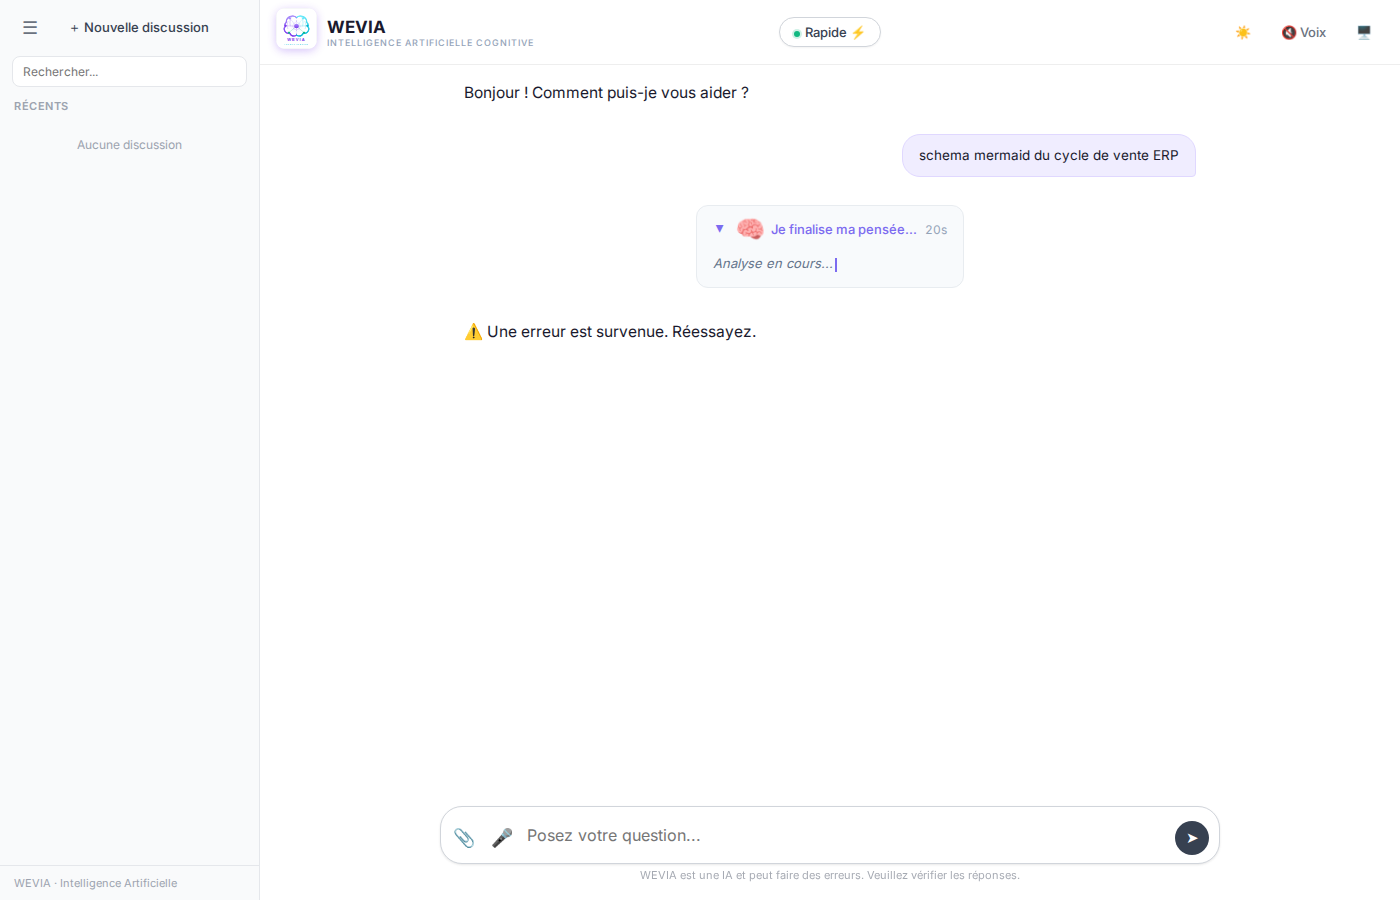Image resolution: width=1400 pixels, height=900 pixels.
Task: Click the paperclip attachment icon
Action: click(464, 837)
